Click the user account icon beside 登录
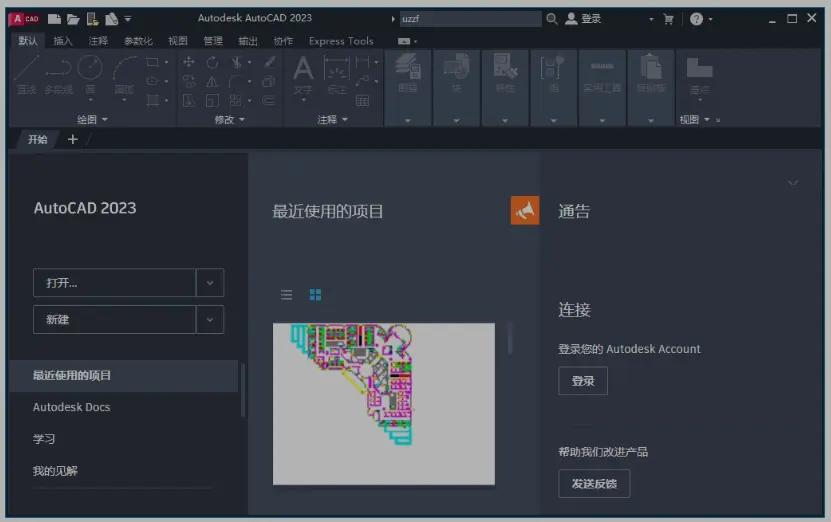831x522 pixels. [571, 19]
